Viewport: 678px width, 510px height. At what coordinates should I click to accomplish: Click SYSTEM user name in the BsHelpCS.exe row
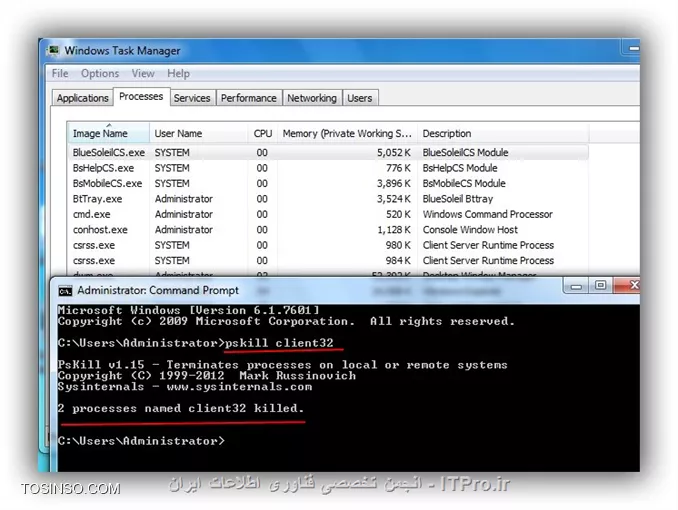[x=172, y=168]
